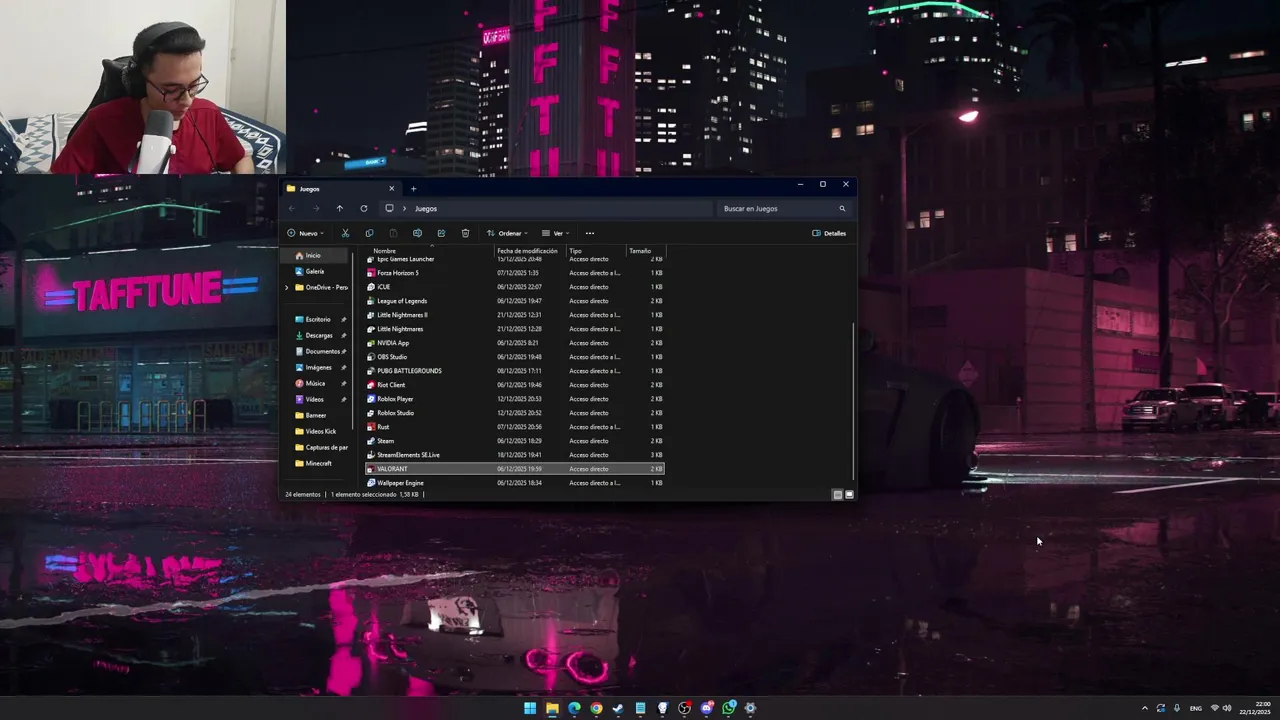Click the search magnifier icon in Explorer
Screen dimensions: 1280x720
point(842,208)
